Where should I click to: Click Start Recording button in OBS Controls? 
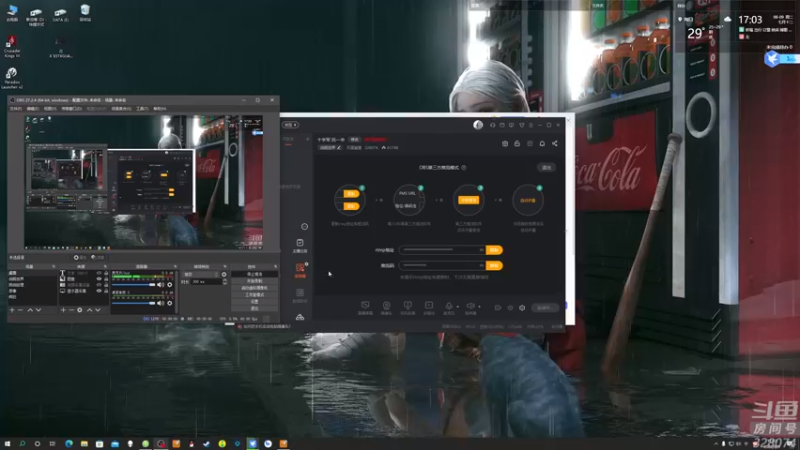[254, 281]
